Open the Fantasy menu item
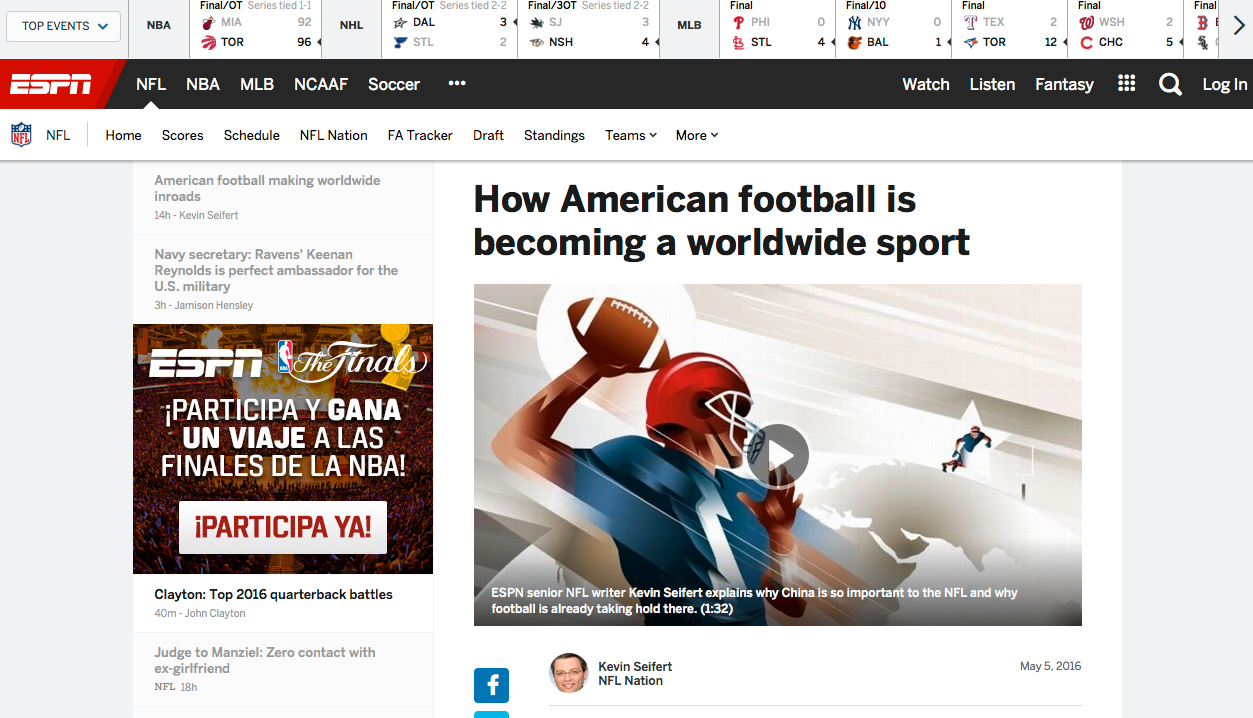The image size is (1253, 718). pos(1064,84)
